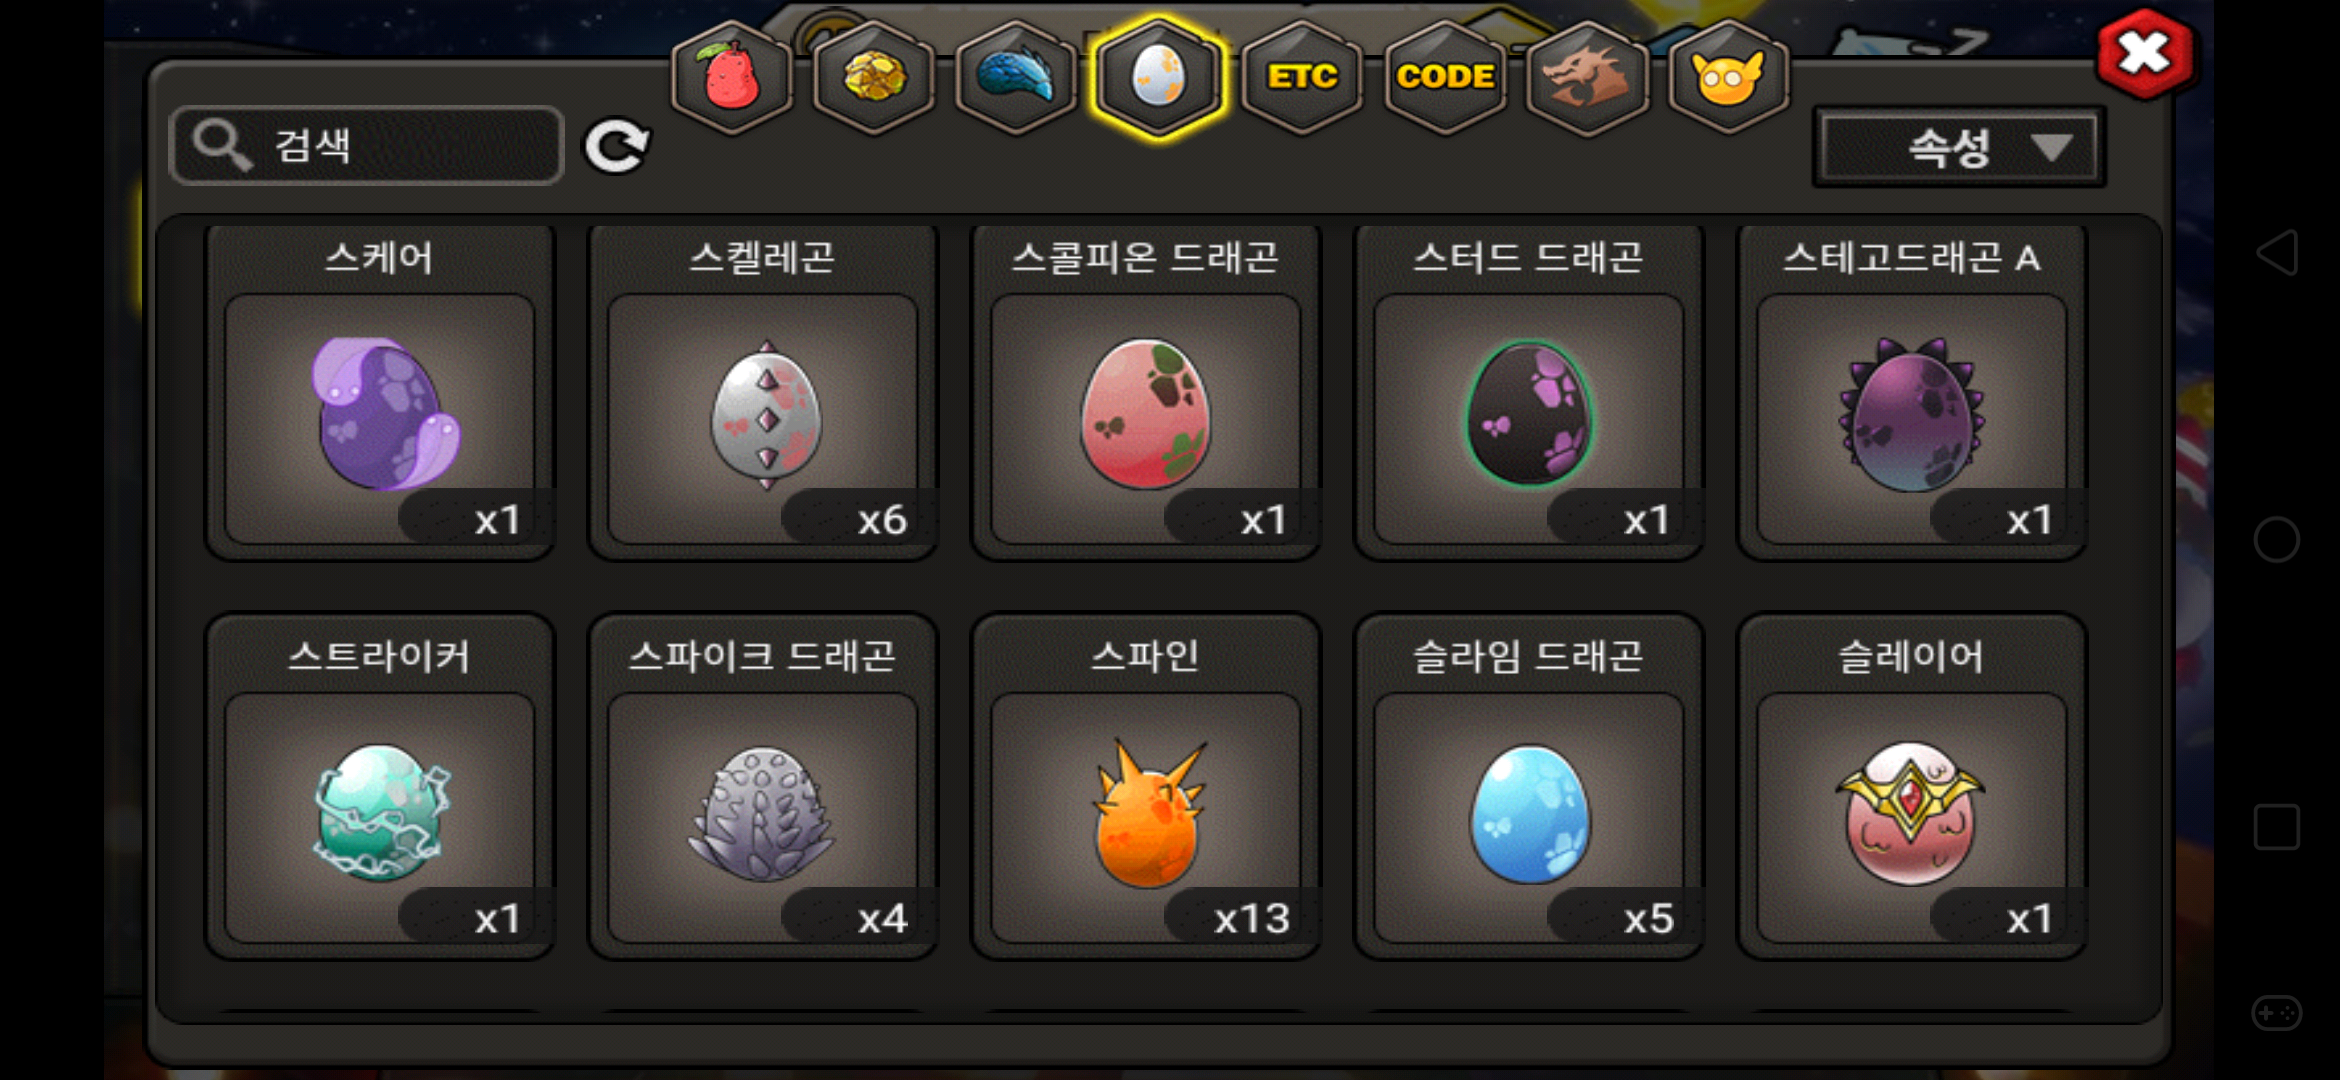Viewport: 2340px width, 1080px height.
Task: Open the gold nugget materials tab
Action: point(874,77)
